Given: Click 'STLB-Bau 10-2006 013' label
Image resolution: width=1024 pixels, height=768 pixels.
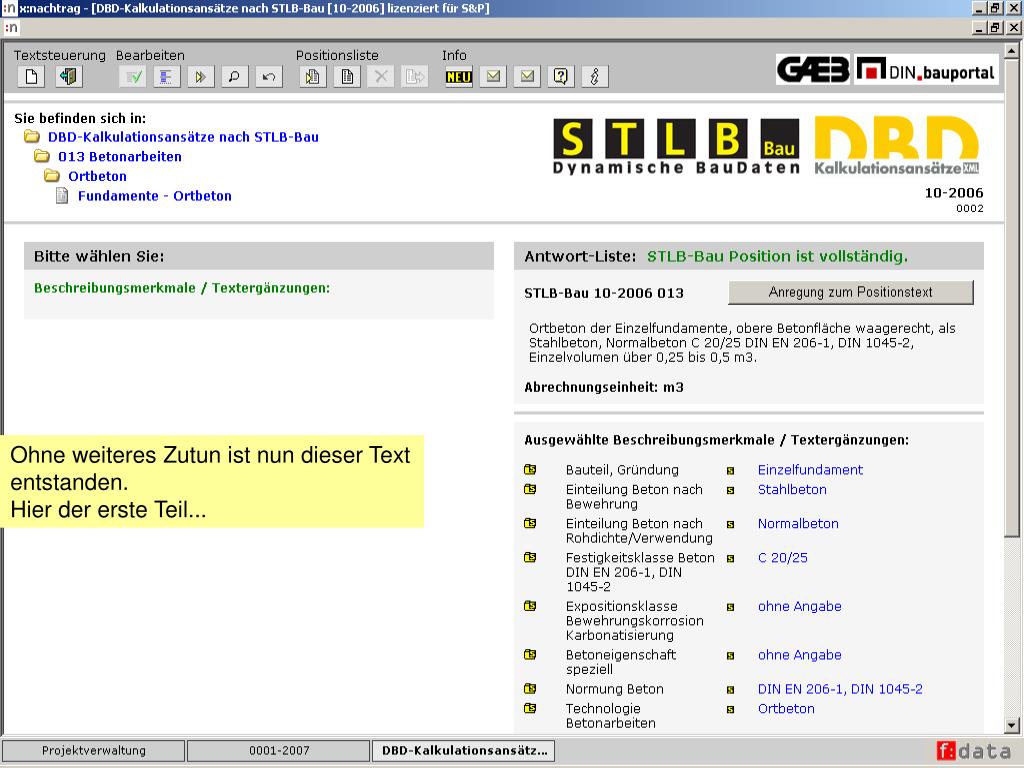Looking at the screenshot, I should click(x=603, y=293).
